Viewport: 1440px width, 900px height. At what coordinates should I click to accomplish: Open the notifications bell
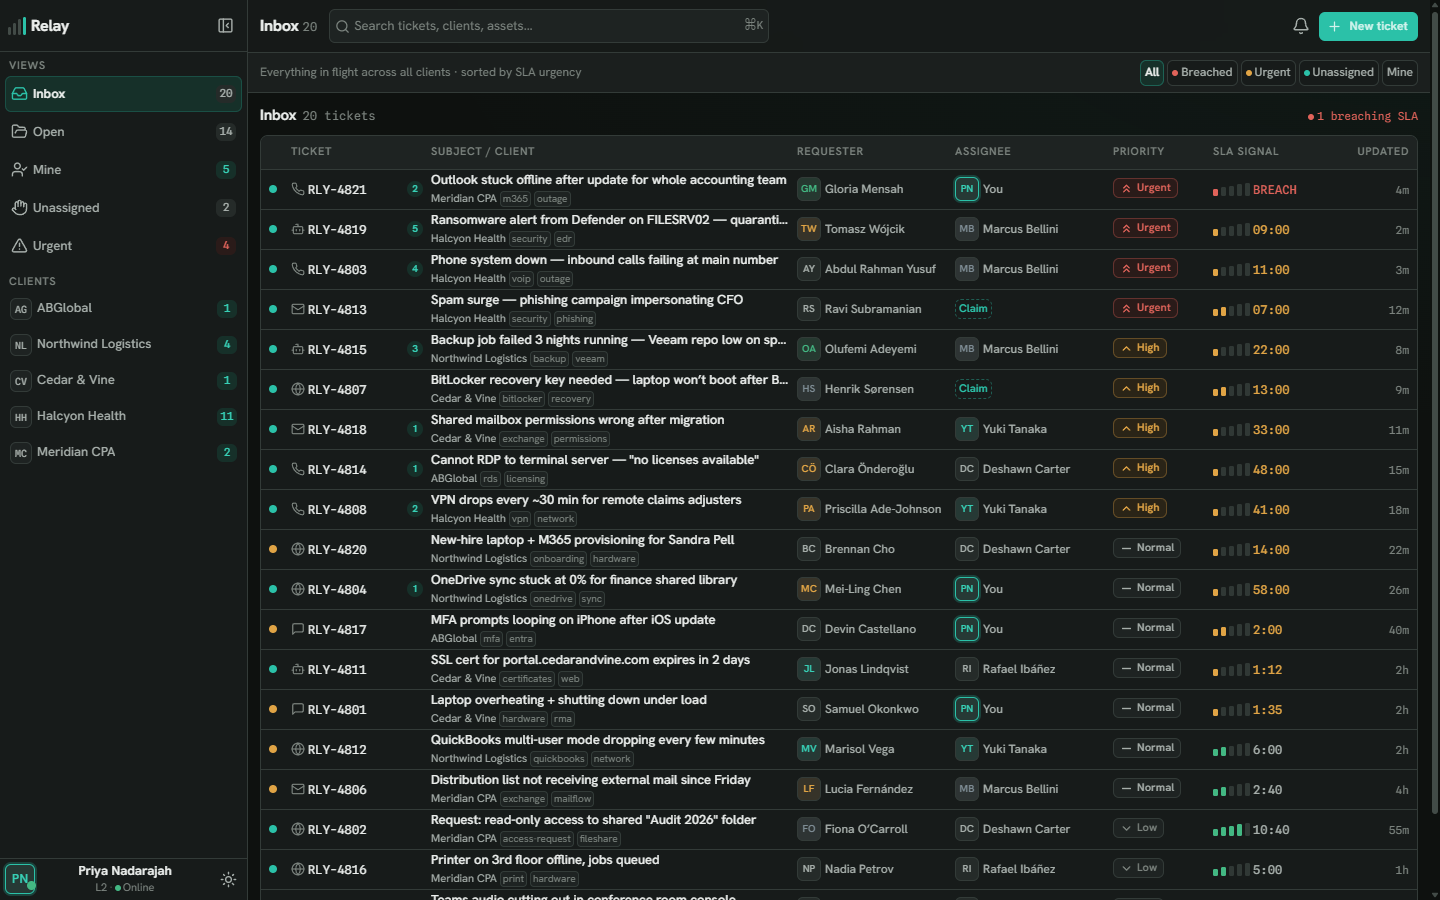pos(1301,26)
